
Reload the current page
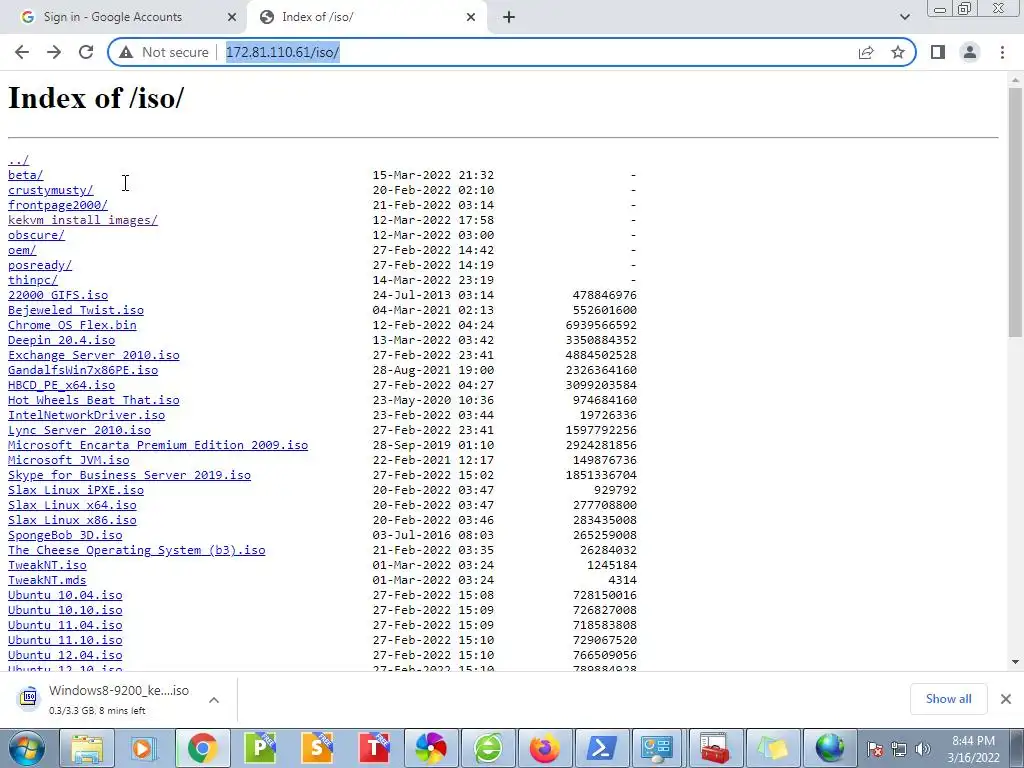86,52
